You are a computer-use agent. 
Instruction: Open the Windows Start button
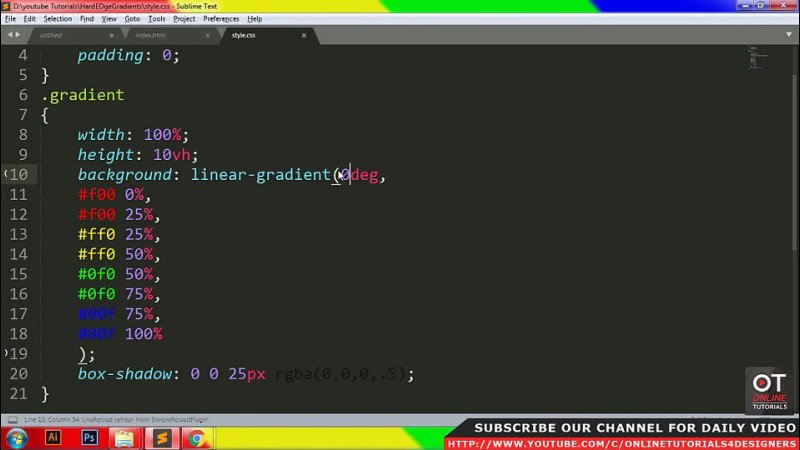coord(16,438)
